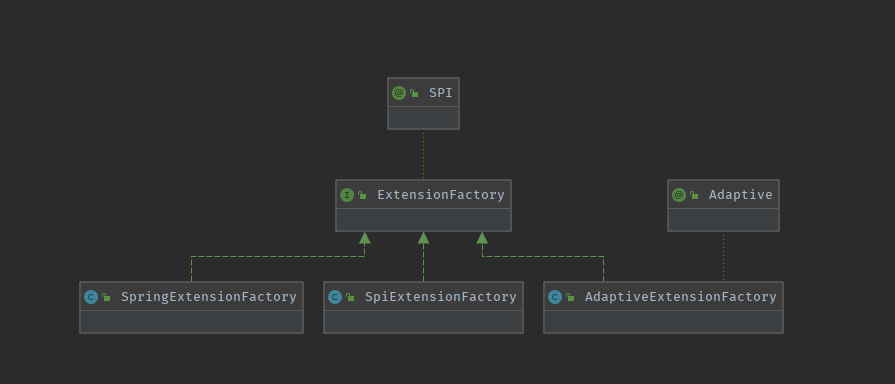Viewport: 895px width, 384px height.
Task: Select the Adaptive label
Action: pos(740,195)
